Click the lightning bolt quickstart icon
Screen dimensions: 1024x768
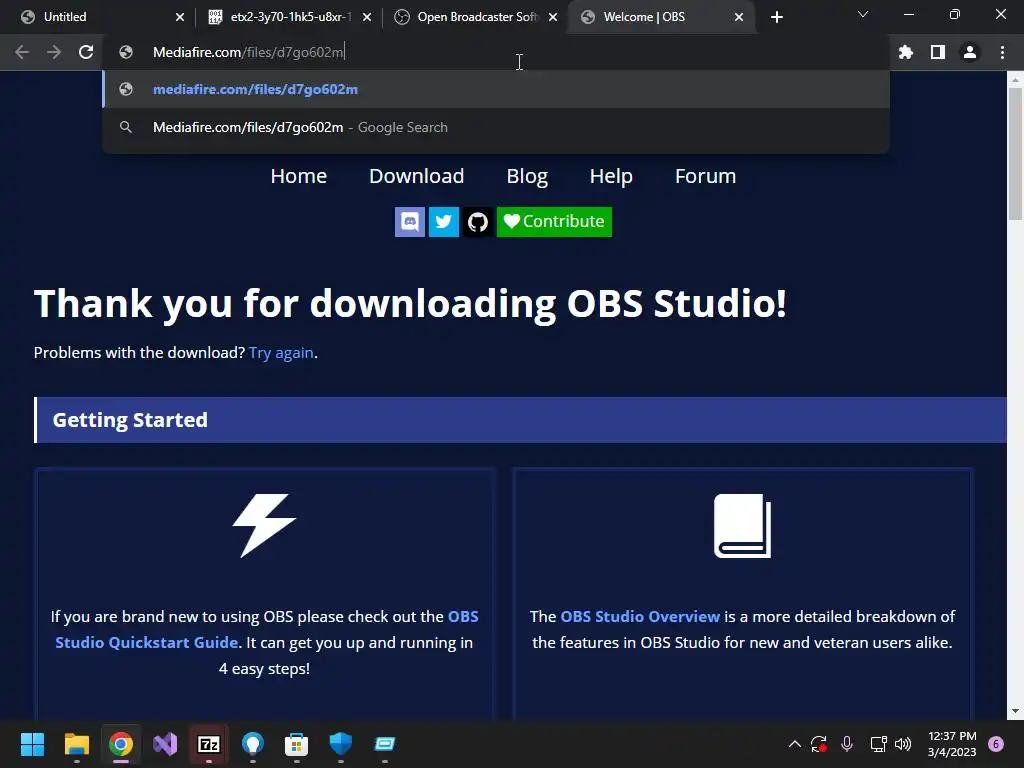pos(264,526)
